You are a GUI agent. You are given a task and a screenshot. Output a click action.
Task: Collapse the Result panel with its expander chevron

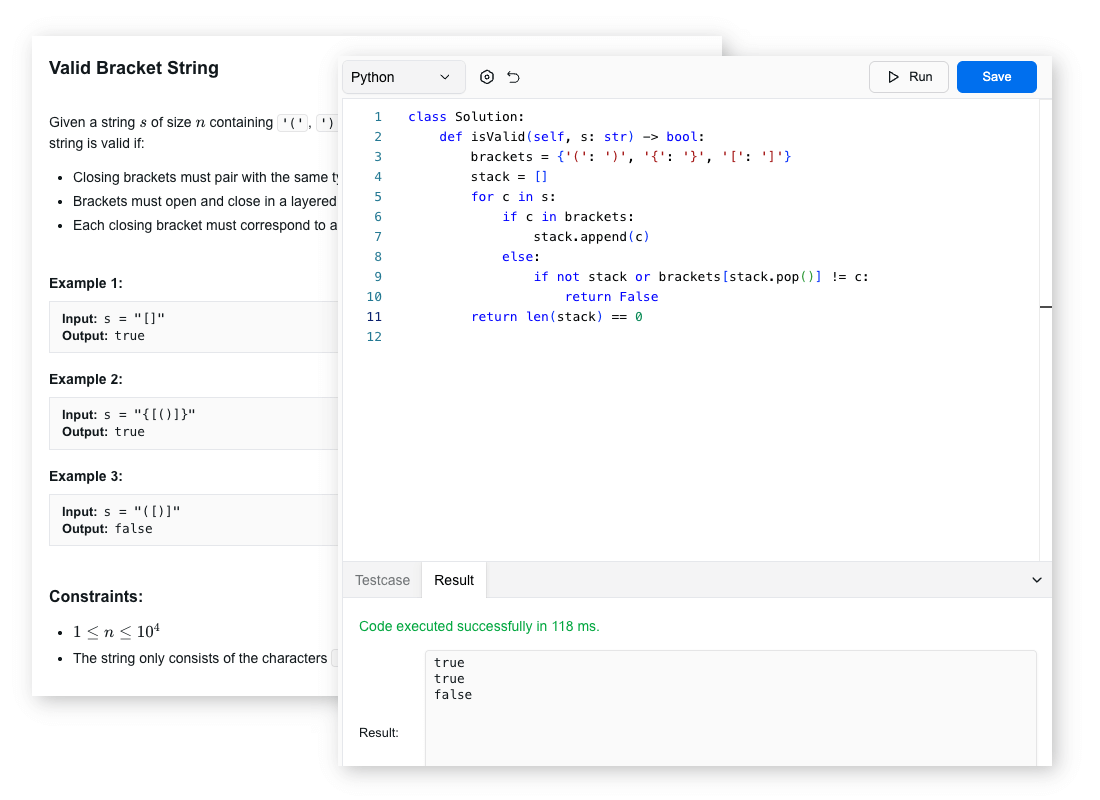point(1037,579)
